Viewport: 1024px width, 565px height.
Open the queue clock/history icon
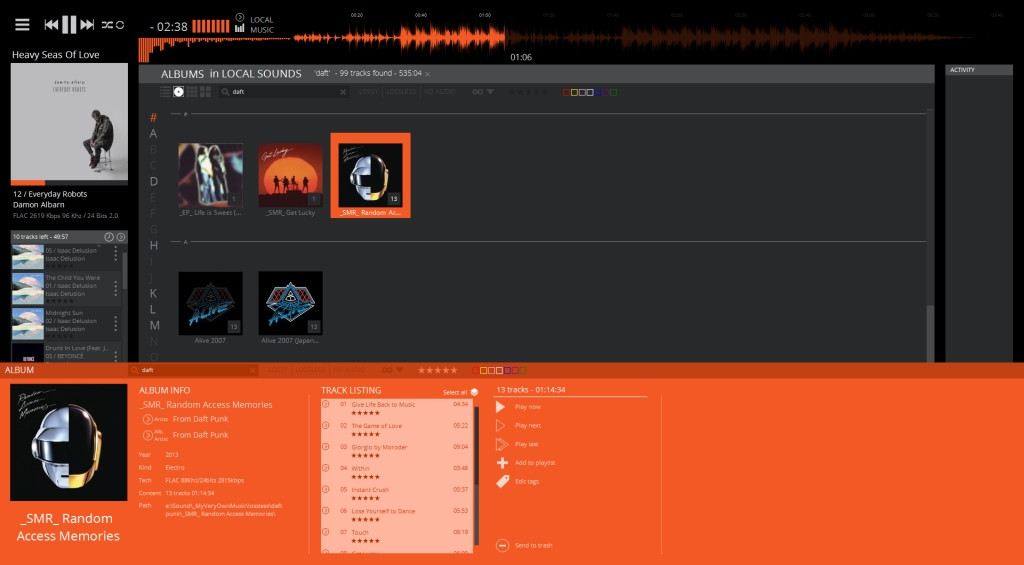pyautogui.click(x=109, y=236)
